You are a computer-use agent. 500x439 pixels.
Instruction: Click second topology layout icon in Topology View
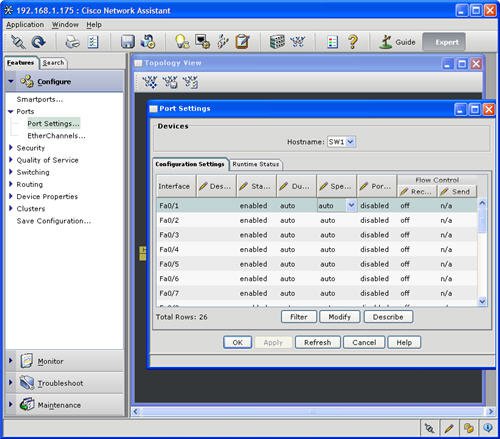170,82
